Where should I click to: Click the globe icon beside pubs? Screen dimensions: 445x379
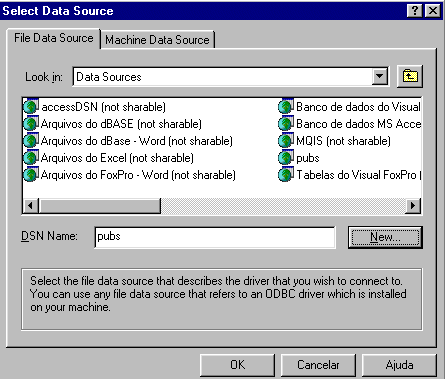(286, 158)
